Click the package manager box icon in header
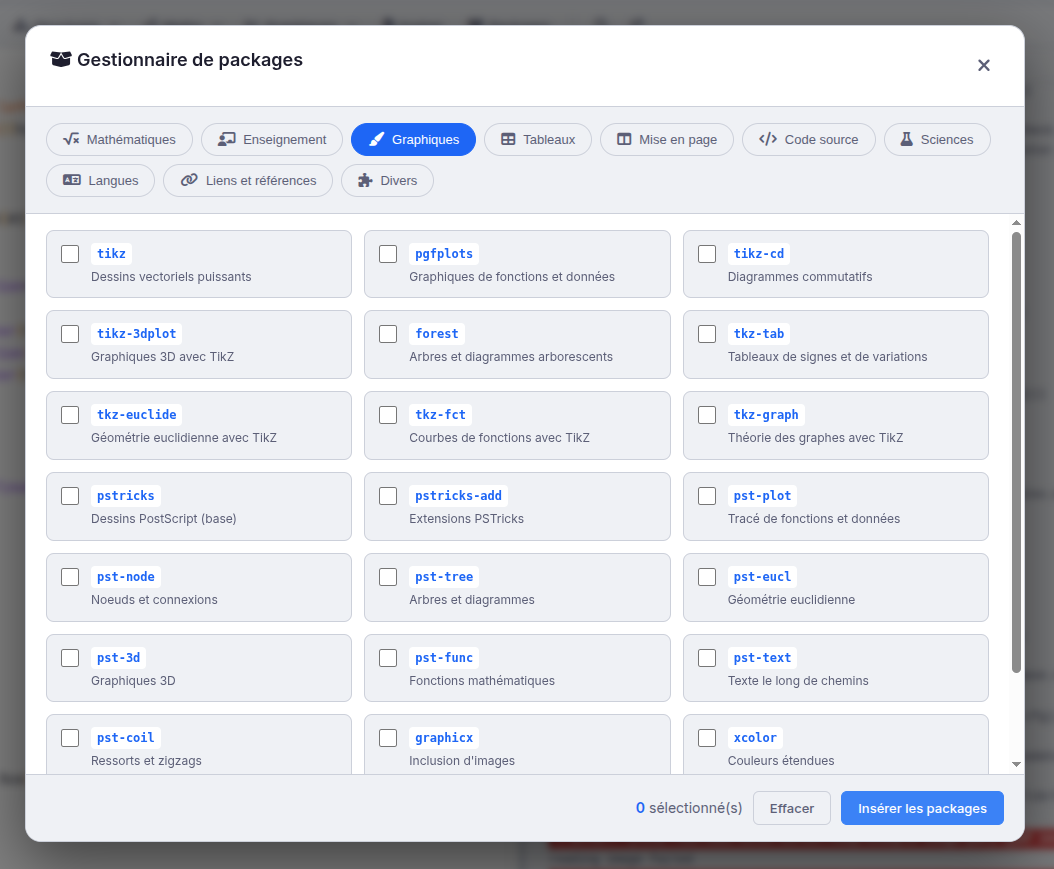The width and height of the screenshot is (1054, 869). pyautogui.click(x=60, y=60)
